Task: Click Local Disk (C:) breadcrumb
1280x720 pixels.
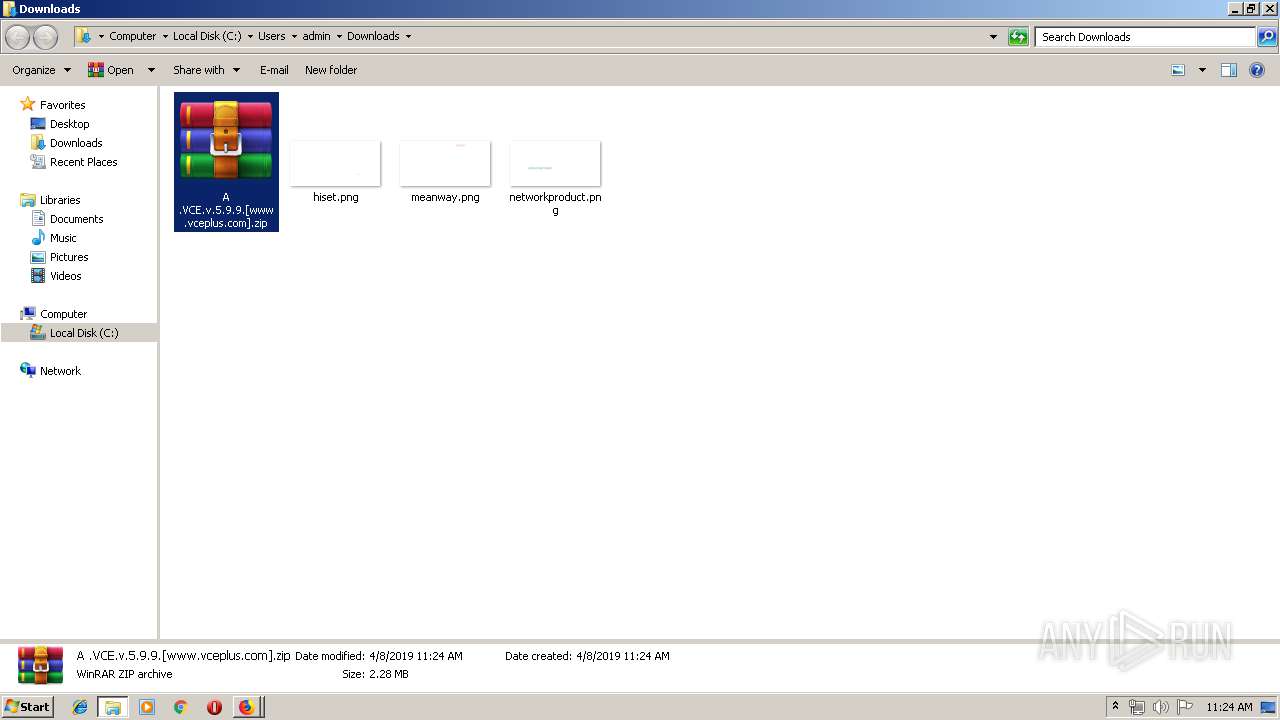Action: pos(207,36)
